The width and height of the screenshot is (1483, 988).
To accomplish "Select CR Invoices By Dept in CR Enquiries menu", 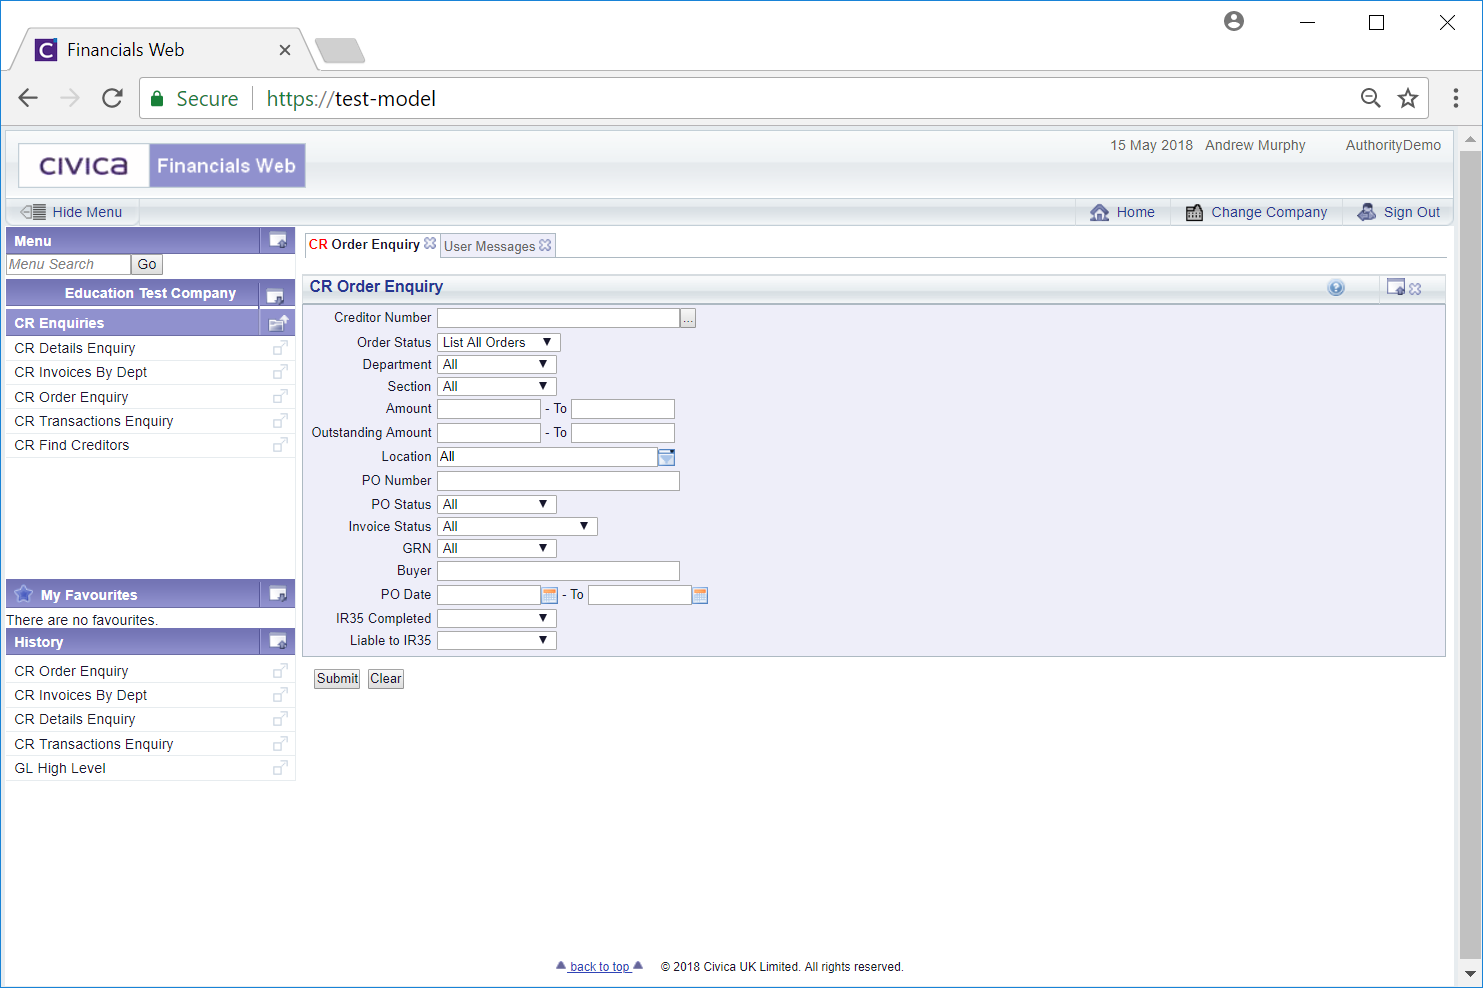I will coord(81,372).
